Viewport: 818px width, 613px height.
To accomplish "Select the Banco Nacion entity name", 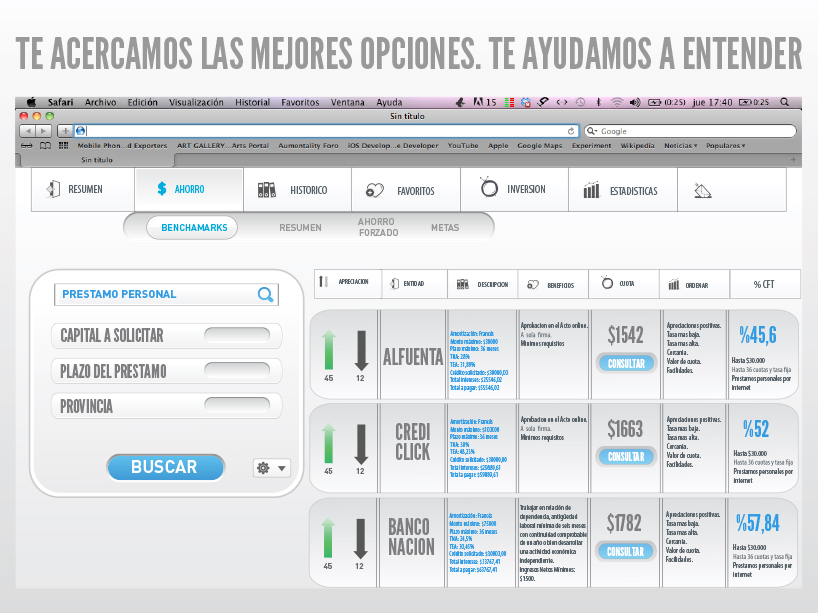I will pyautogui.click(x=411, y=537).
